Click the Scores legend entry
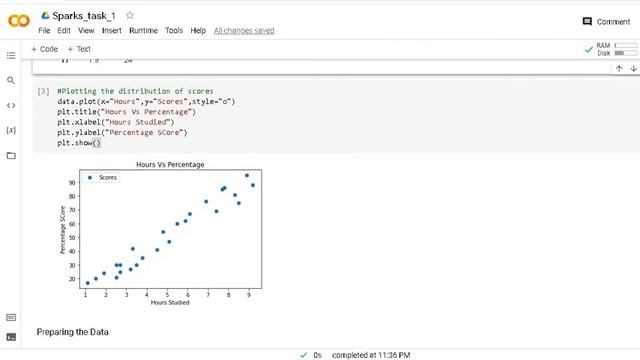This screenshot has height=360, width=640. tap(102, 178)
